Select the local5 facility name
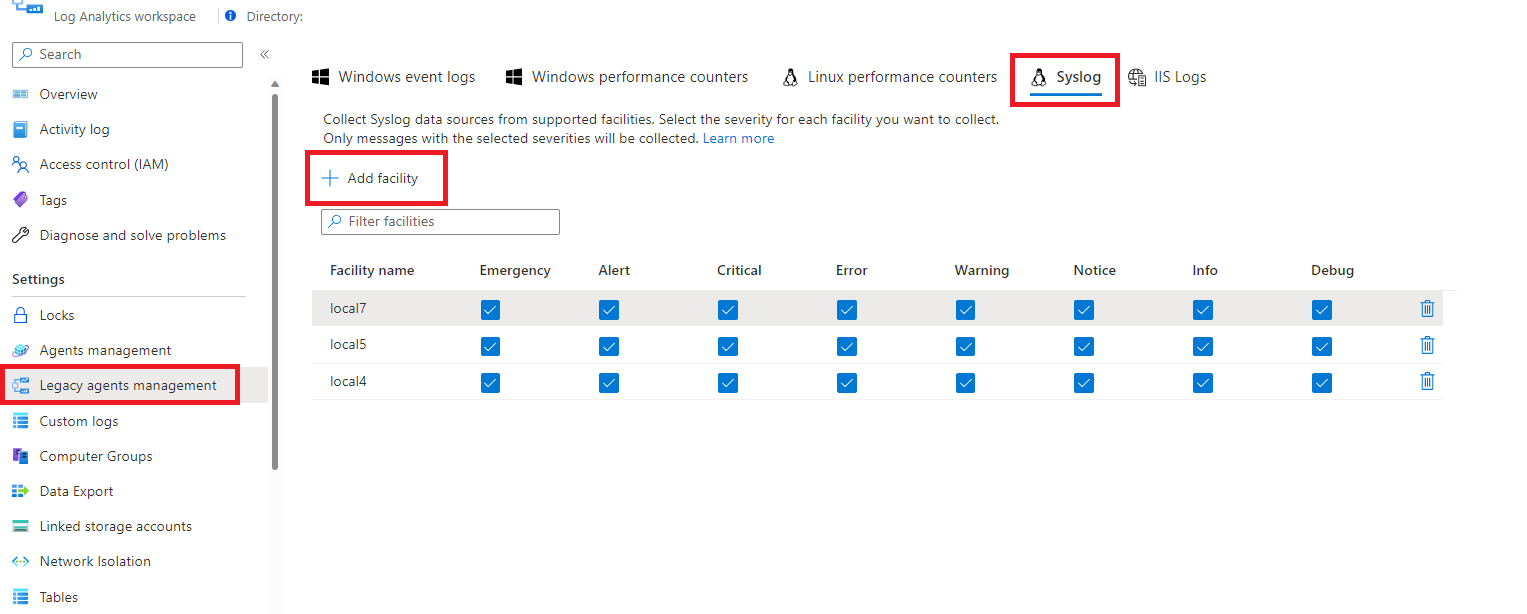 point(349,344)
